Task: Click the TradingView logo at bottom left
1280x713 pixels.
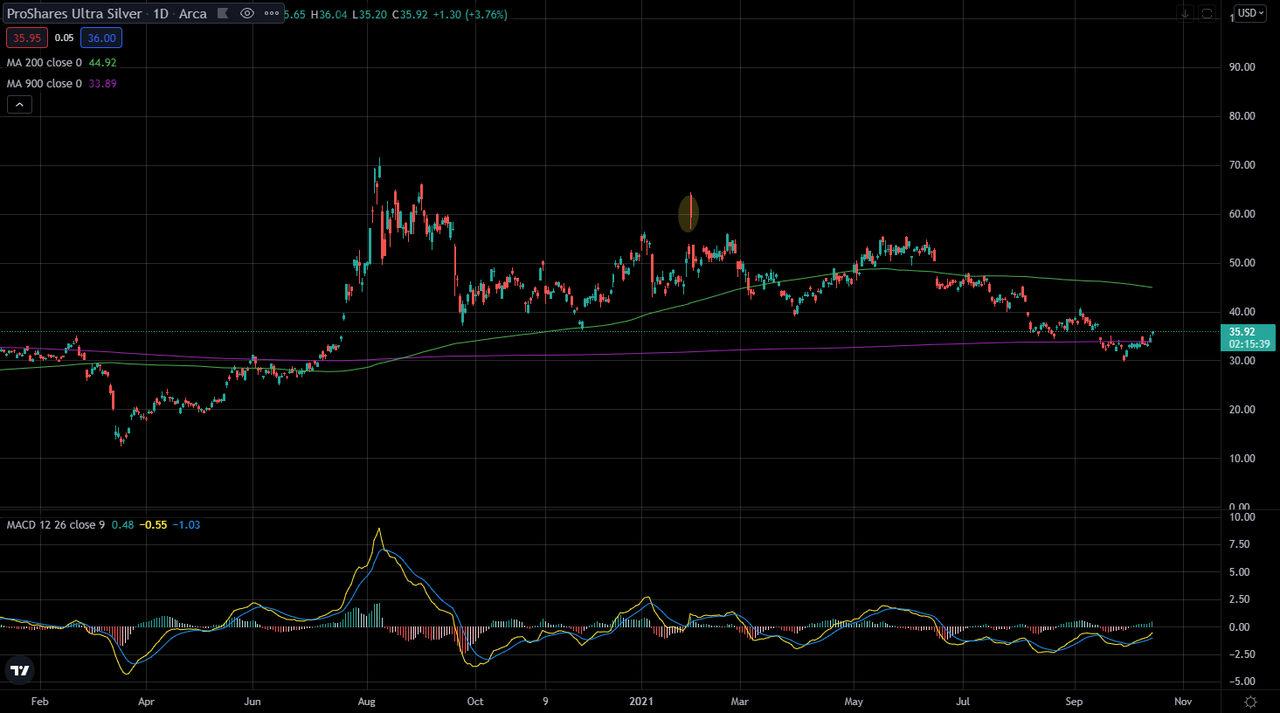Action: [18, 670]
